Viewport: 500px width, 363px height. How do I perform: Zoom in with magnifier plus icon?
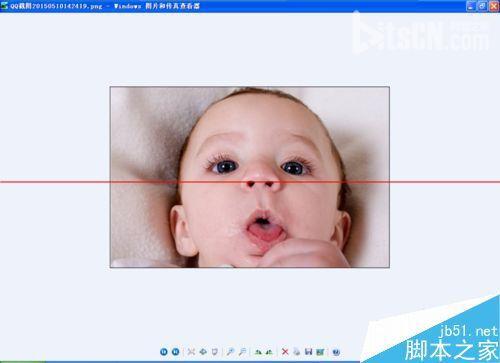pos(230,352)
